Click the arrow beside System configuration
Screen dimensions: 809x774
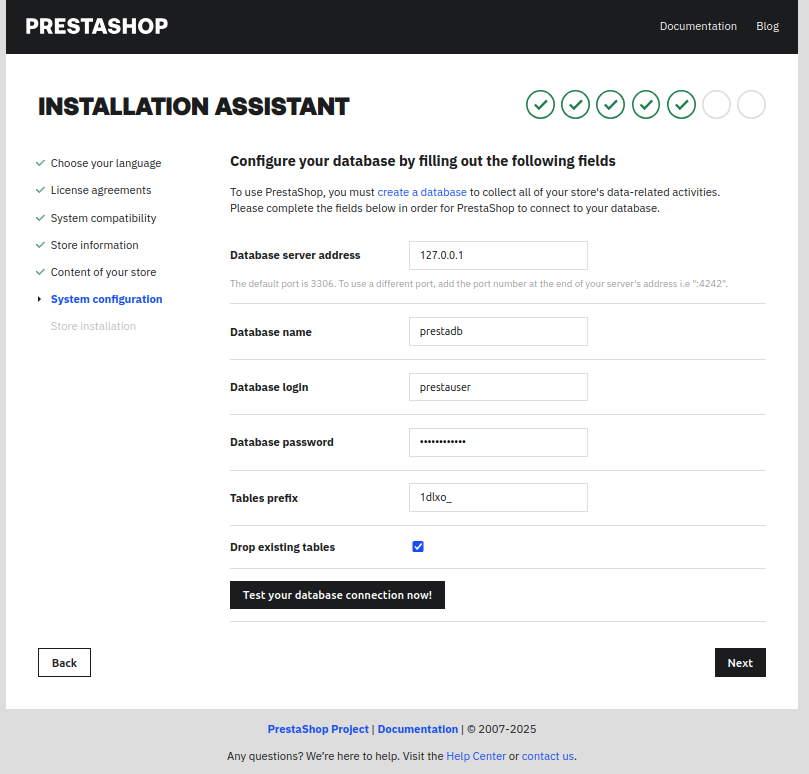click(39, 299)
